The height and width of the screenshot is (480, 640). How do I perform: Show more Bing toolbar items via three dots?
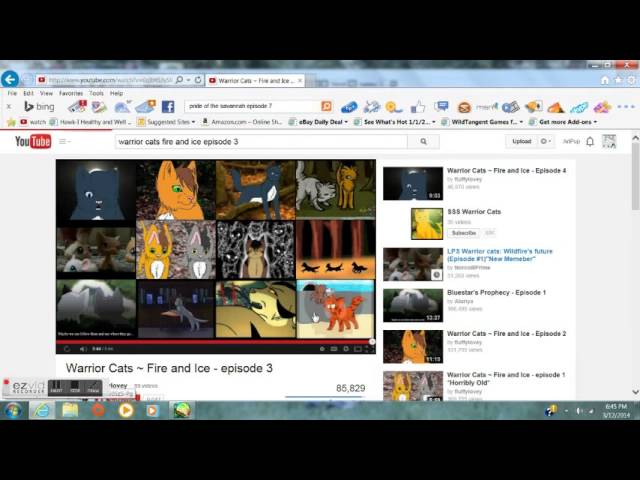[626, 107]
